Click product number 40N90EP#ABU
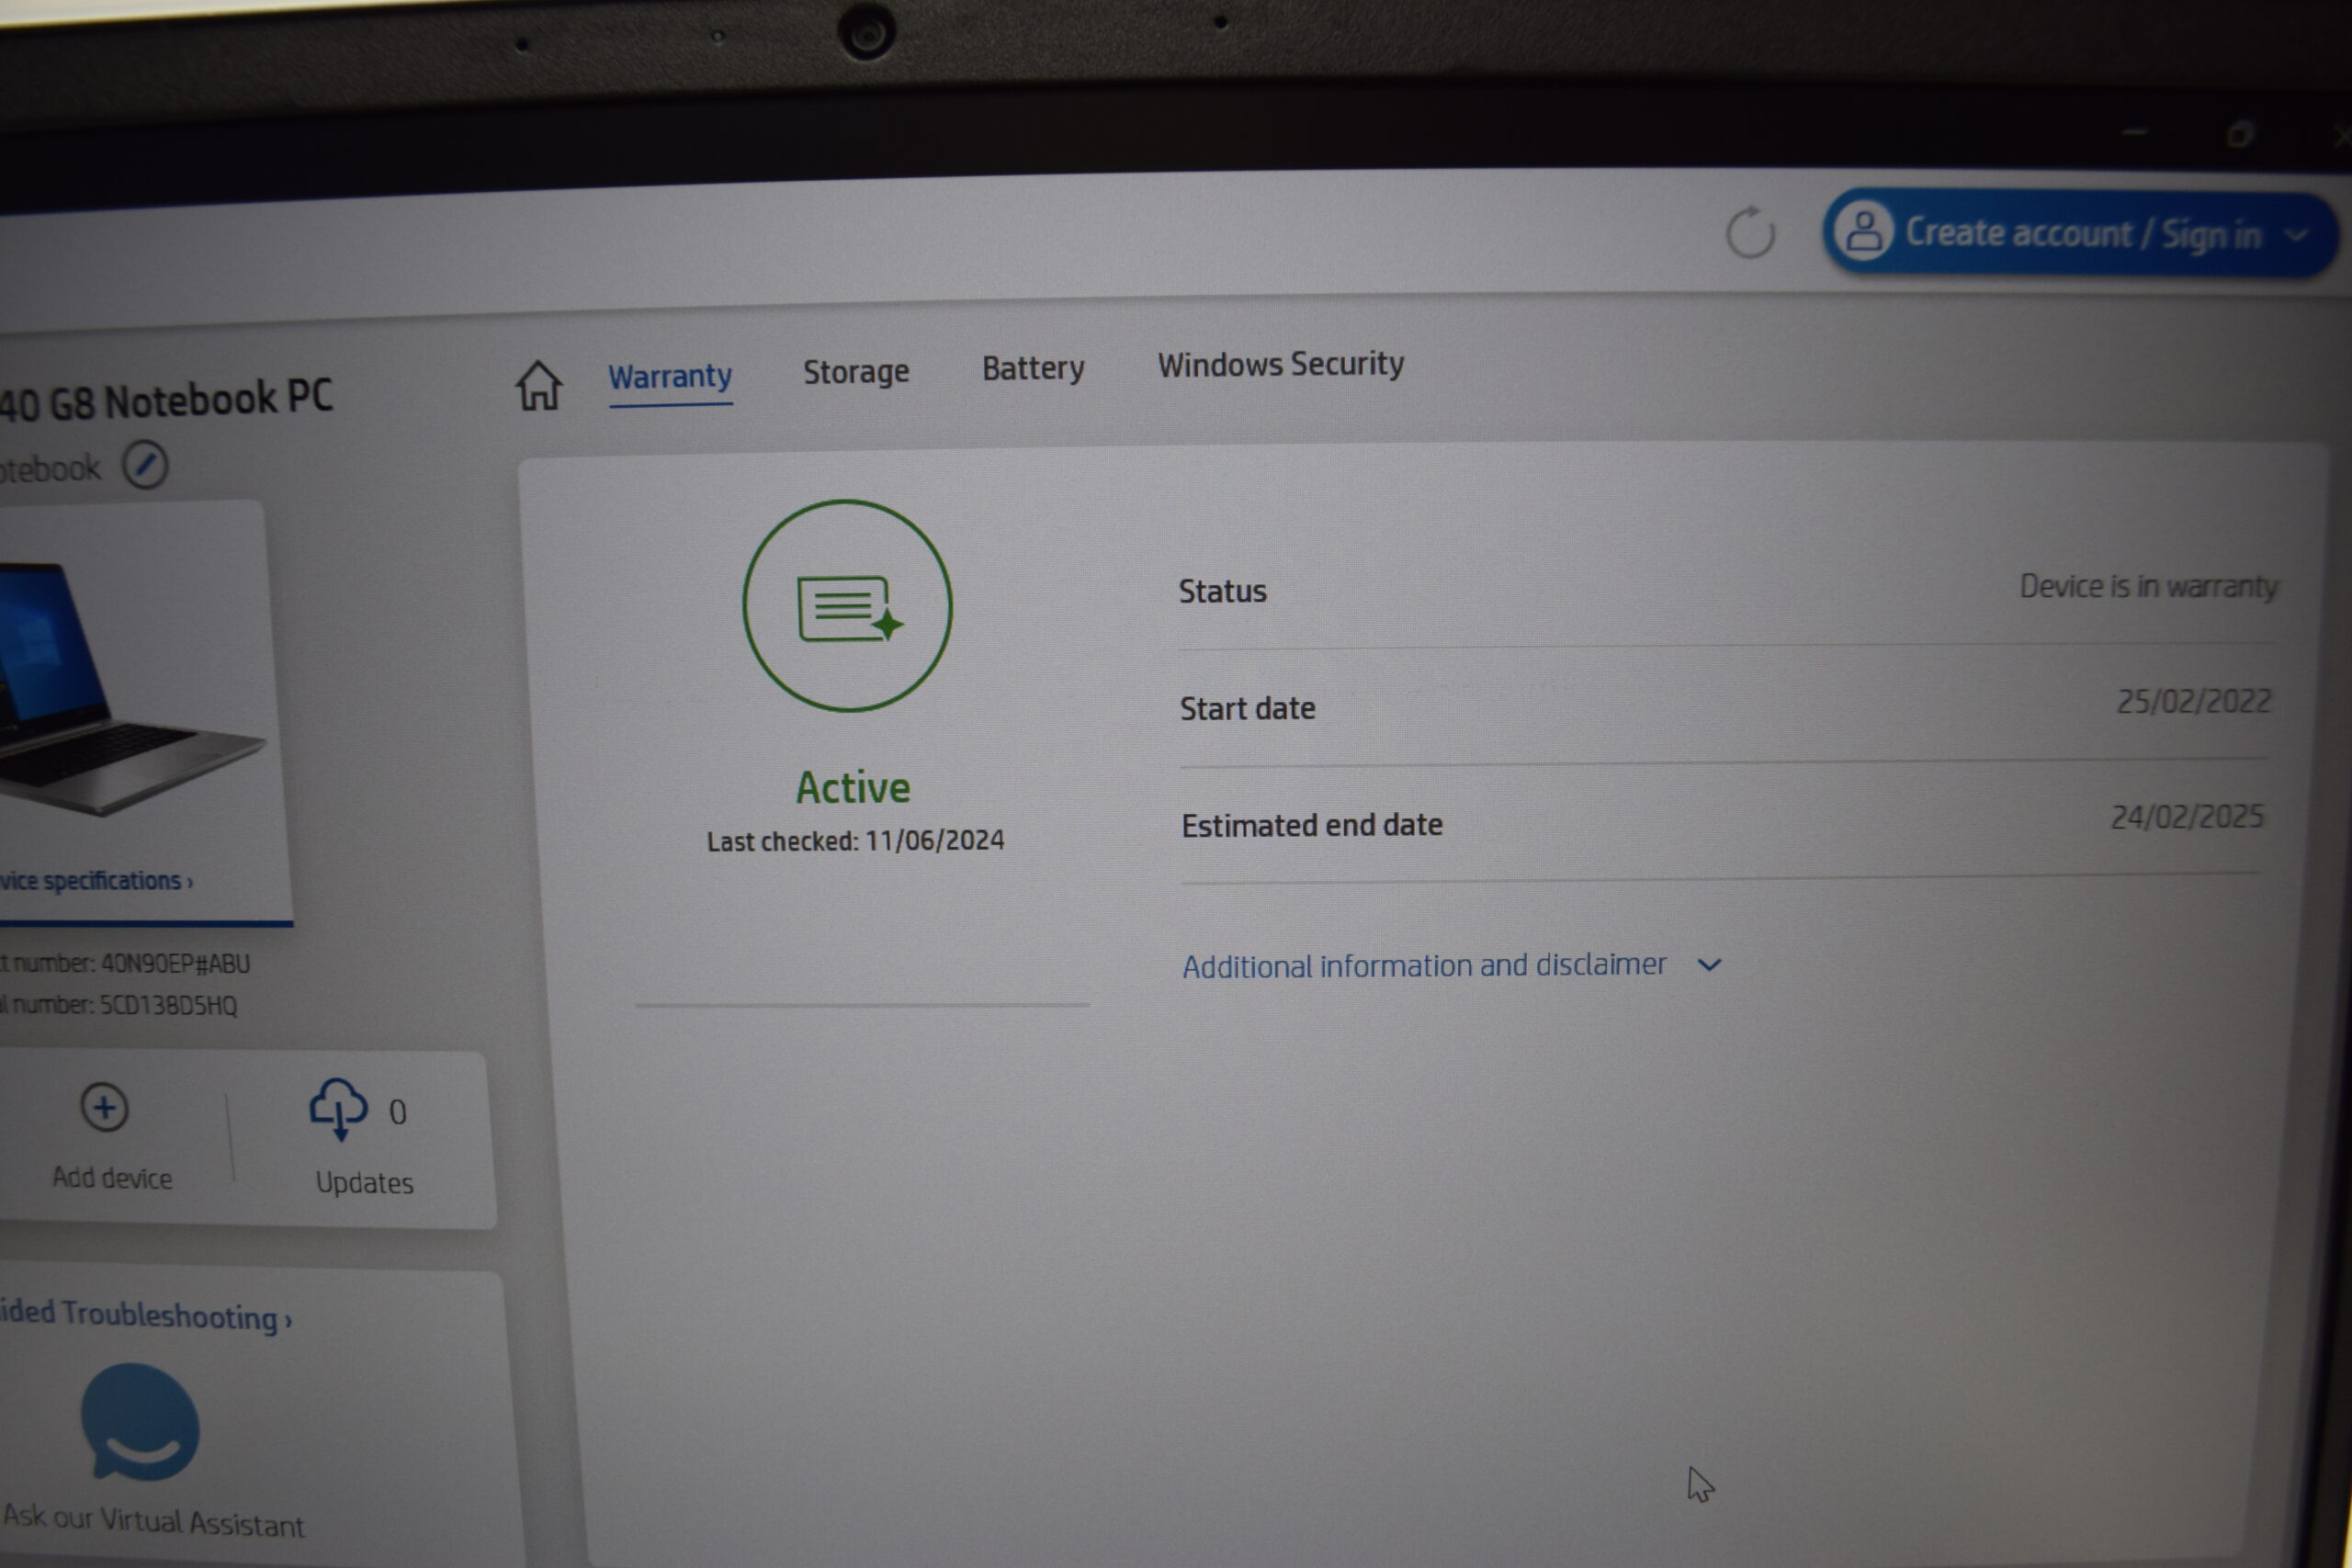 click(175, 964)
